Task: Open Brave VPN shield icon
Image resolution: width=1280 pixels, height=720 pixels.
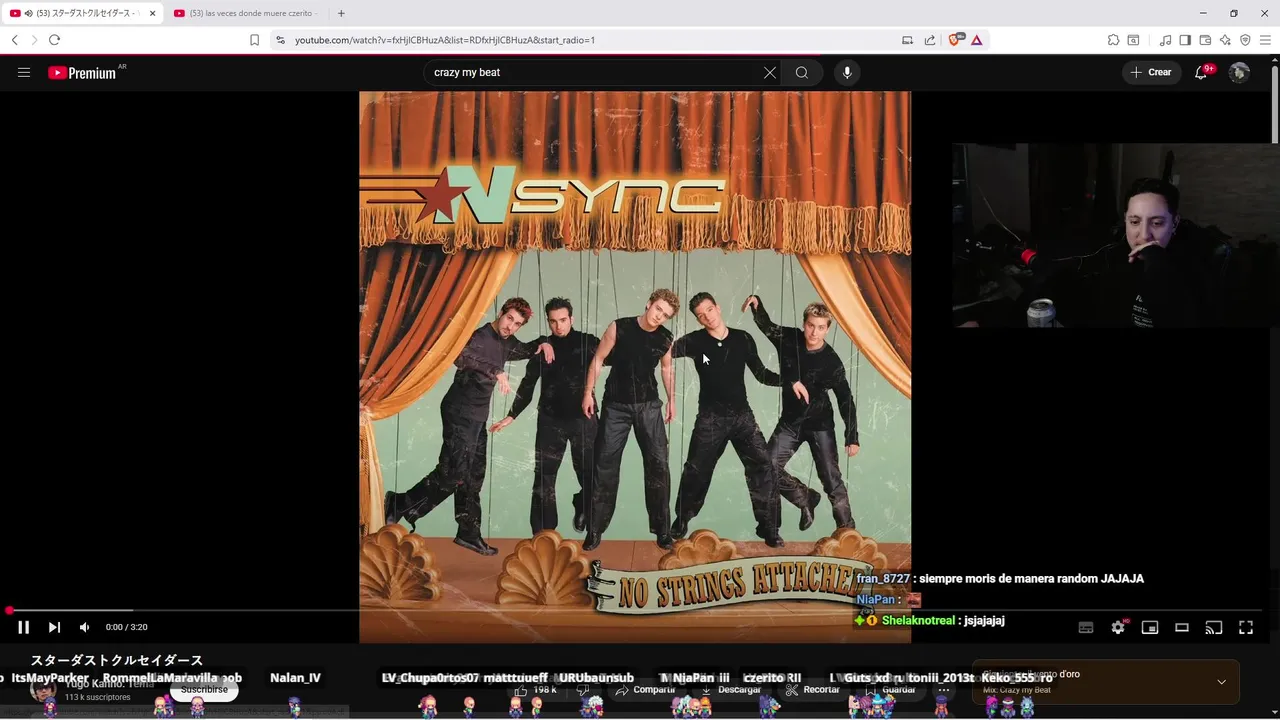Action: (x=1245, y=40)
